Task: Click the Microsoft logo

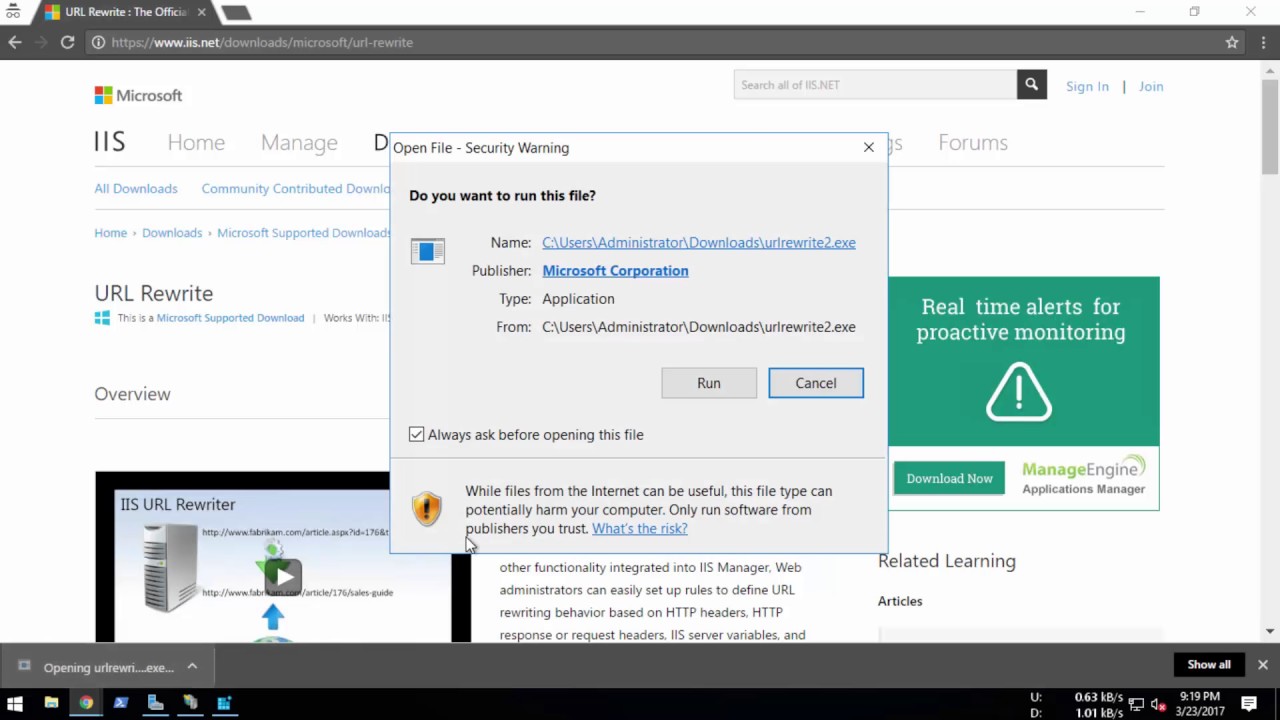Action: [x=138, y=95]
